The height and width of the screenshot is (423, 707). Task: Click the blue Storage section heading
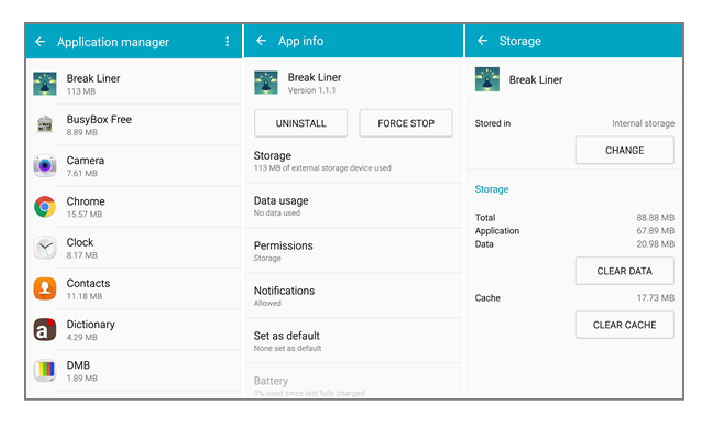(x=491, y=189)
